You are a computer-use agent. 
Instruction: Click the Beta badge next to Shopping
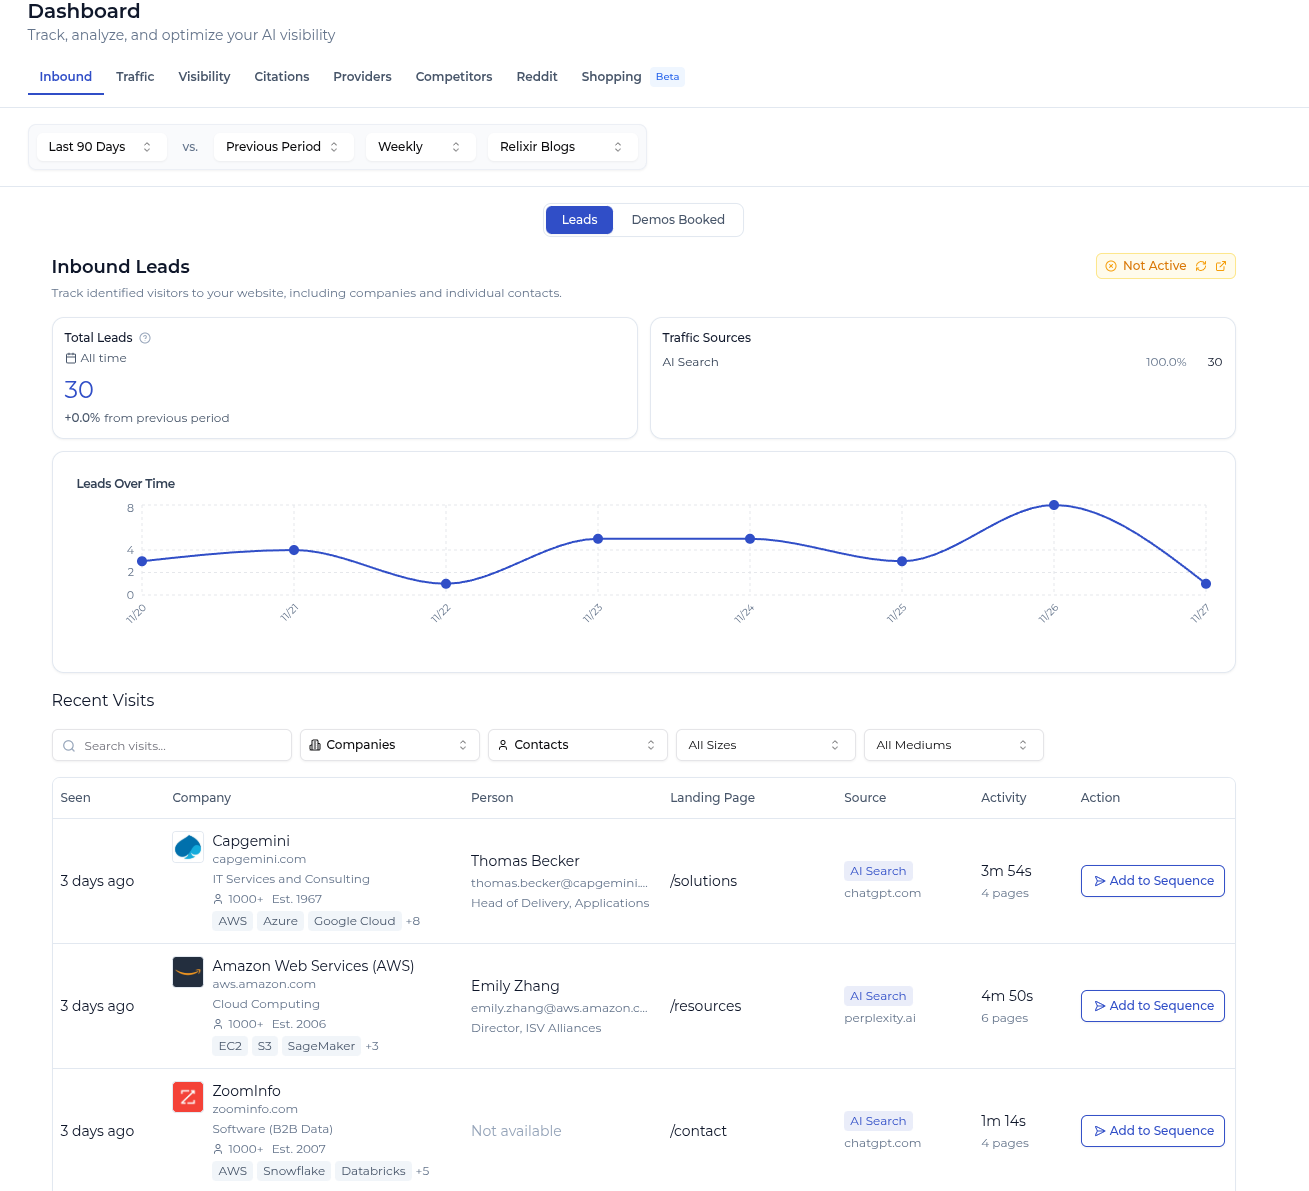click(x=667, y=77)
